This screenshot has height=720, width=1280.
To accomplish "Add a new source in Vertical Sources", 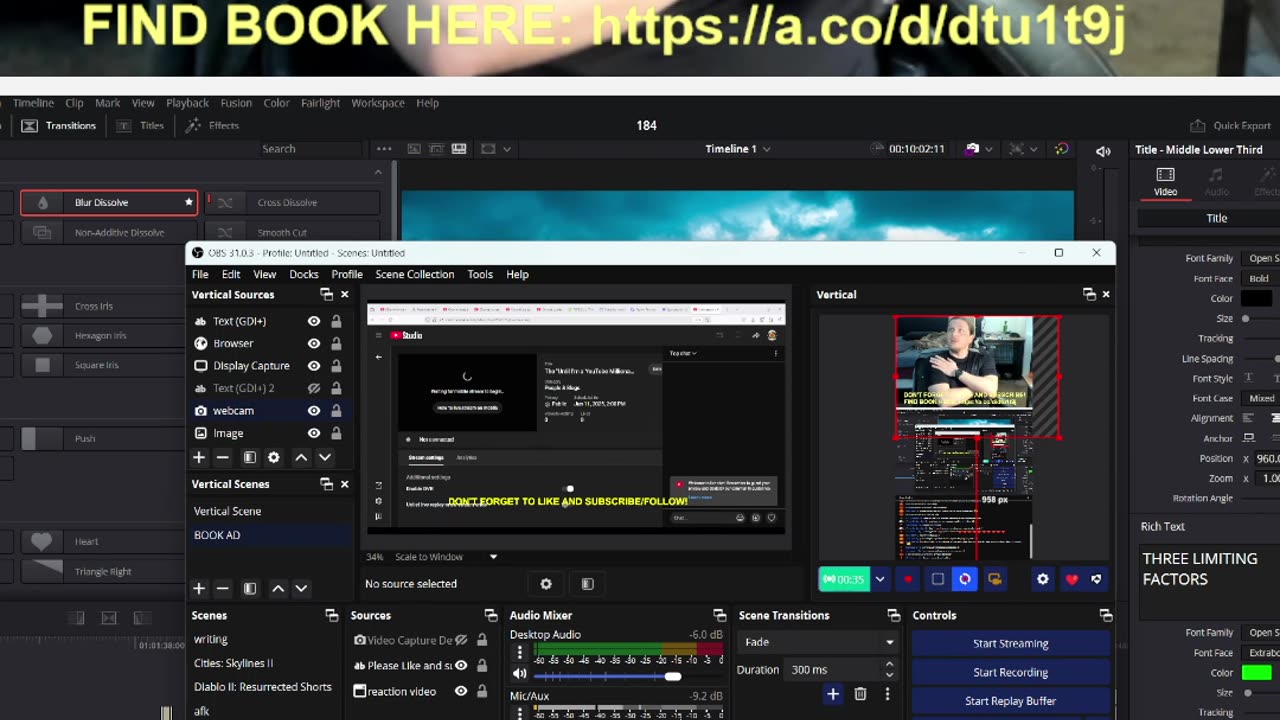I will tap(199, 457).
